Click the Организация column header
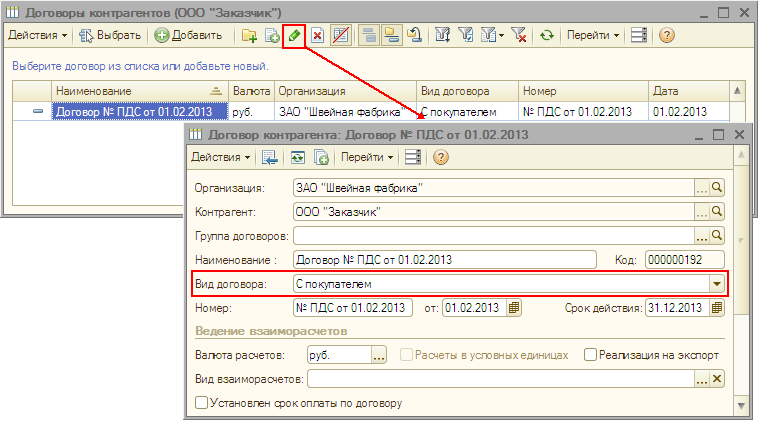 (x=346, y=91)
